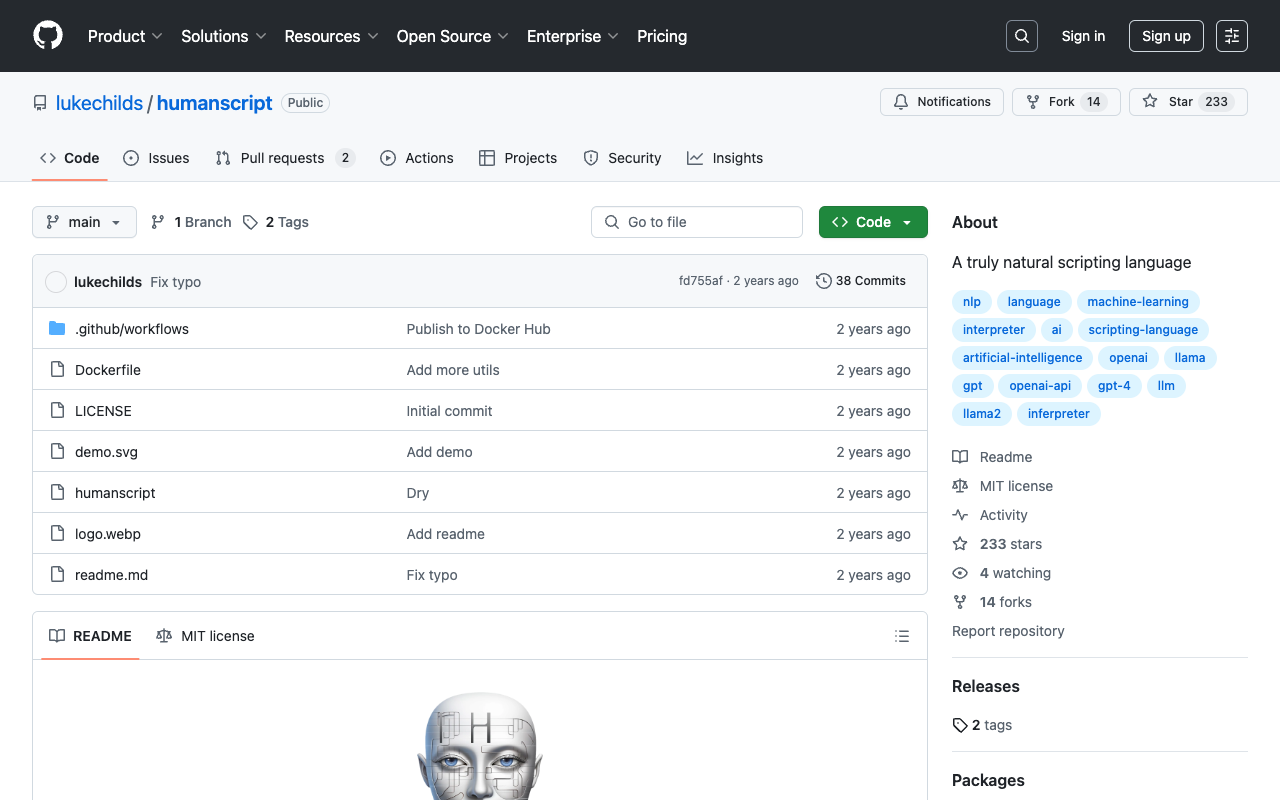
Task: Open the logo.webp file
Action: click(x=108, y=534)
